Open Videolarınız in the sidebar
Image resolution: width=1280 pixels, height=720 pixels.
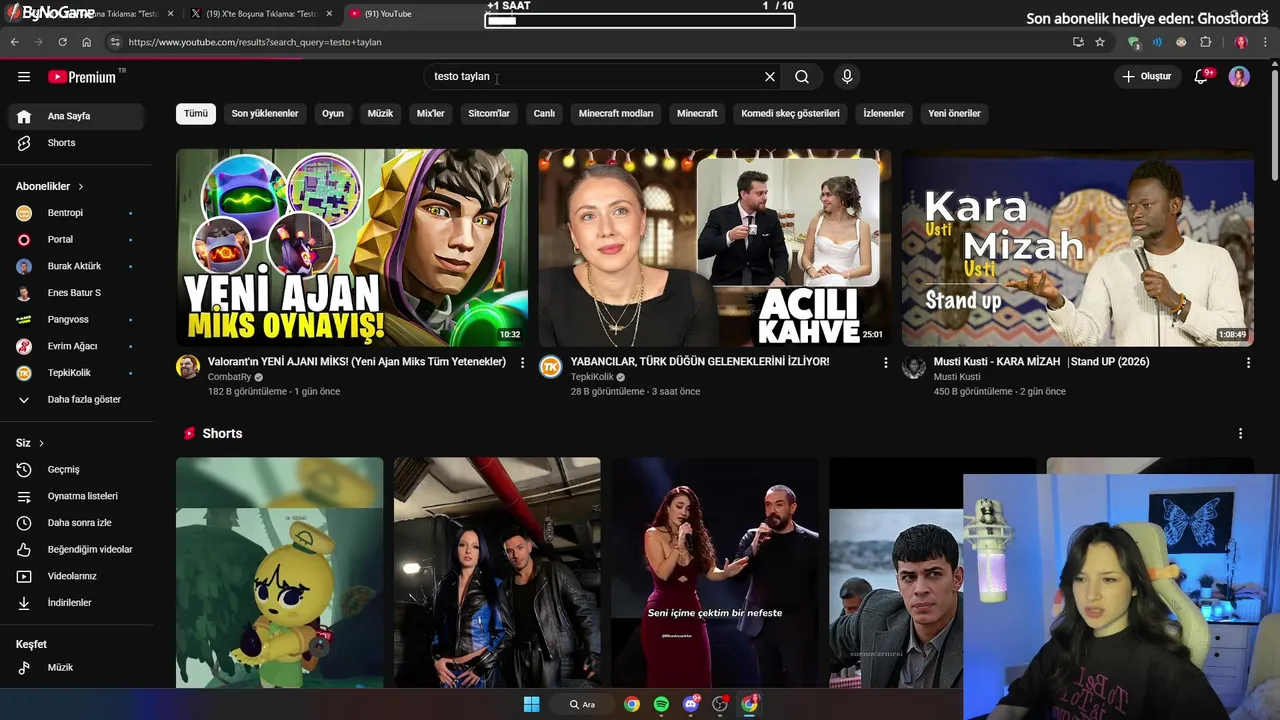(x=76, y=576)
